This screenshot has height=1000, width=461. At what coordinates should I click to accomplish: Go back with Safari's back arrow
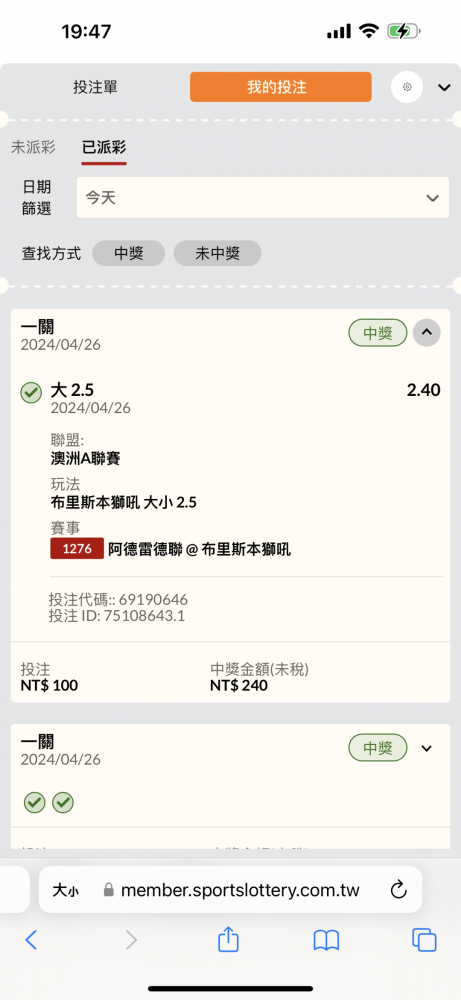[x=31, y=940]
